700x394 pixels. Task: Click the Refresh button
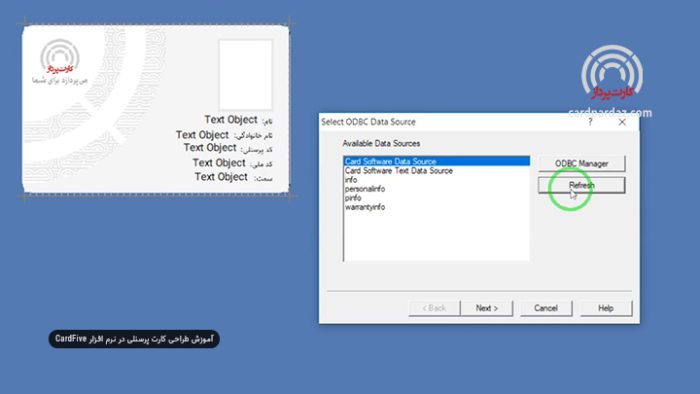click(581, 185)
